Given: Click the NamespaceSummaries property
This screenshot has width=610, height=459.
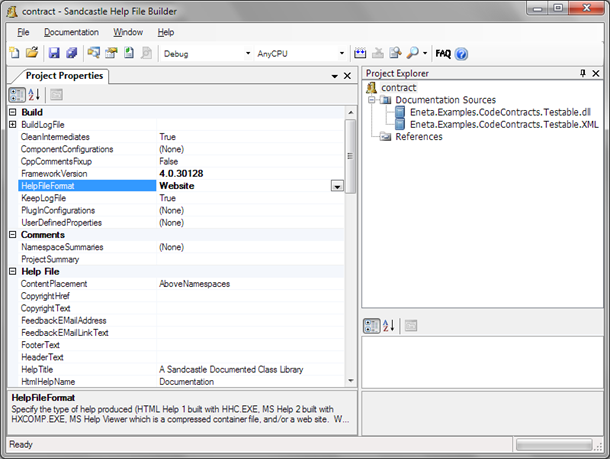Looking at the screenshot, I should click(x=62, y=247).
